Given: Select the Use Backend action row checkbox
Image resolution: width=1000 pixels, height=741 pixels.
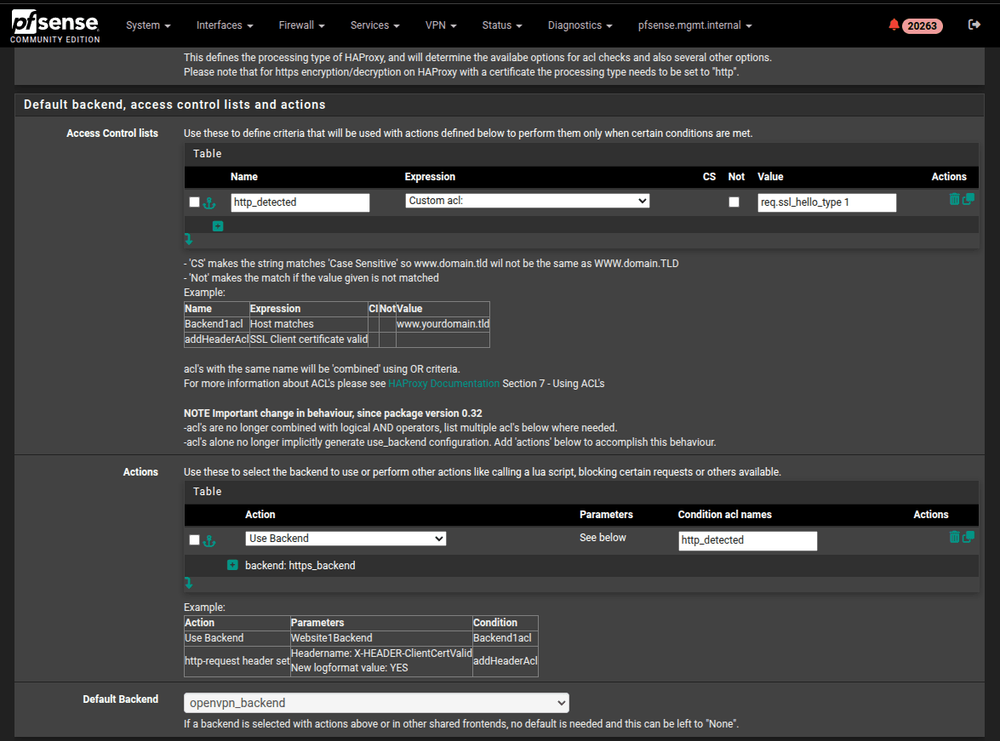Looking at the screenshot, I should click(x=195, y=539).
